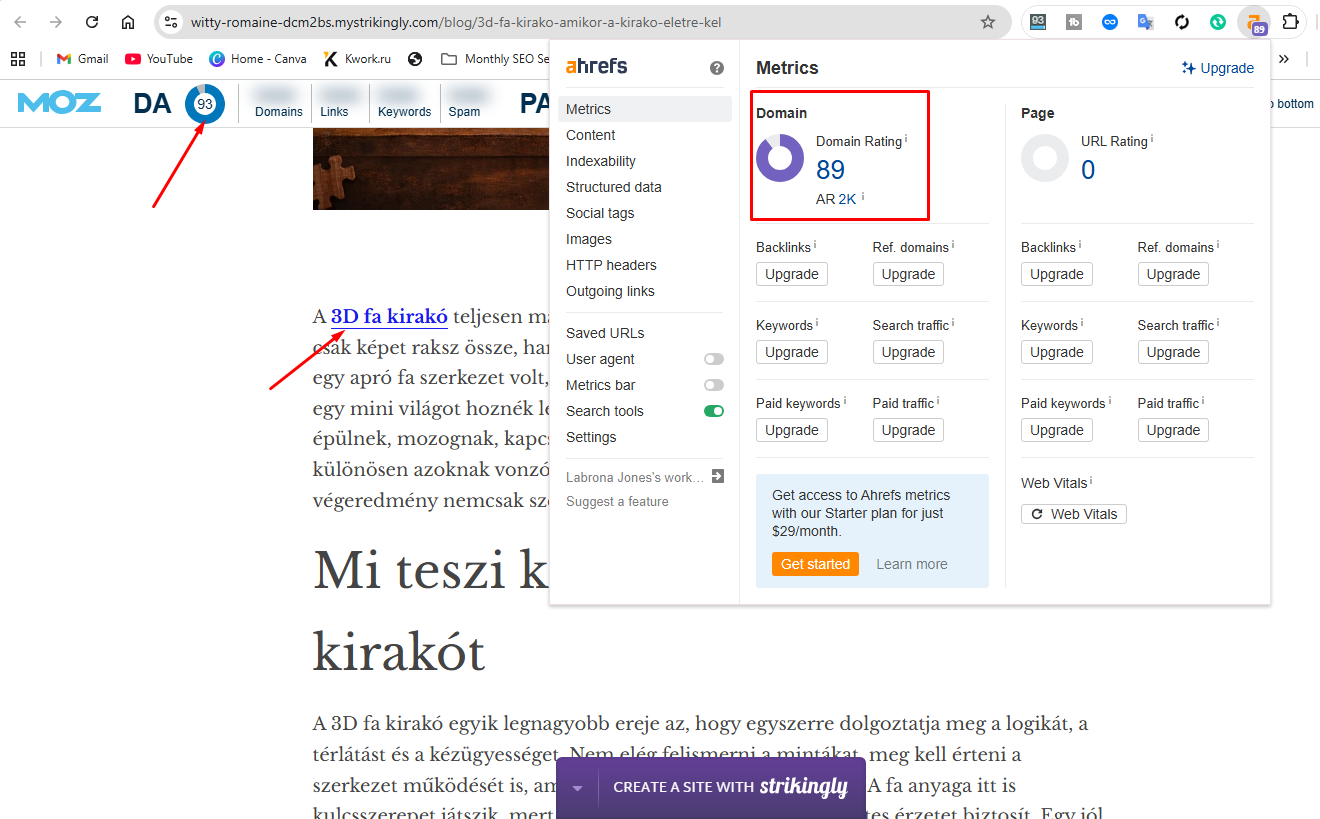
Task: Enable the User agent toggle
Action: coord(713,358)
